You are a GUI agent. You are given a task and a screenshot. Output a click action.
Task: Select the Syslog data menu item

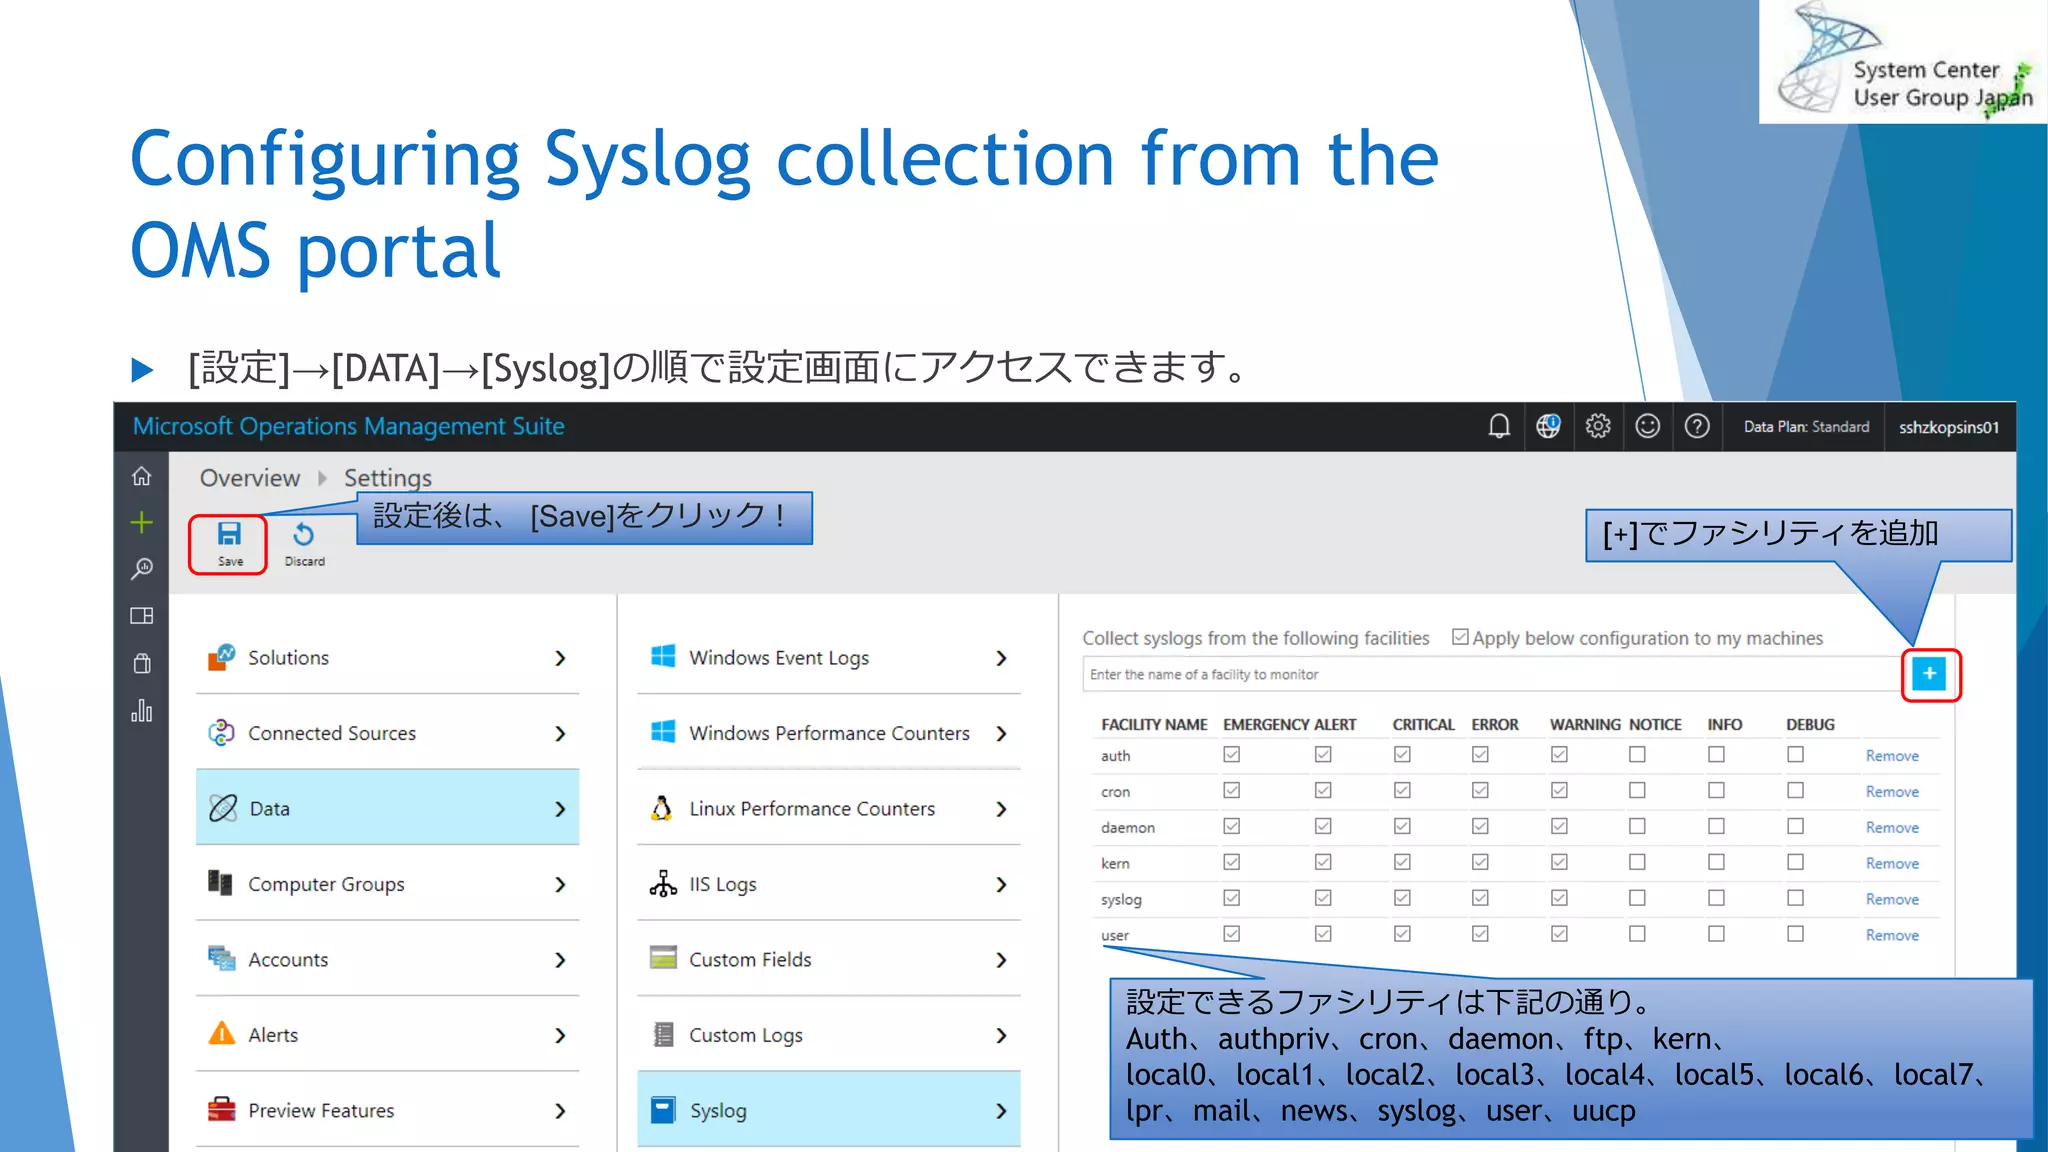tap(829, 1110)
